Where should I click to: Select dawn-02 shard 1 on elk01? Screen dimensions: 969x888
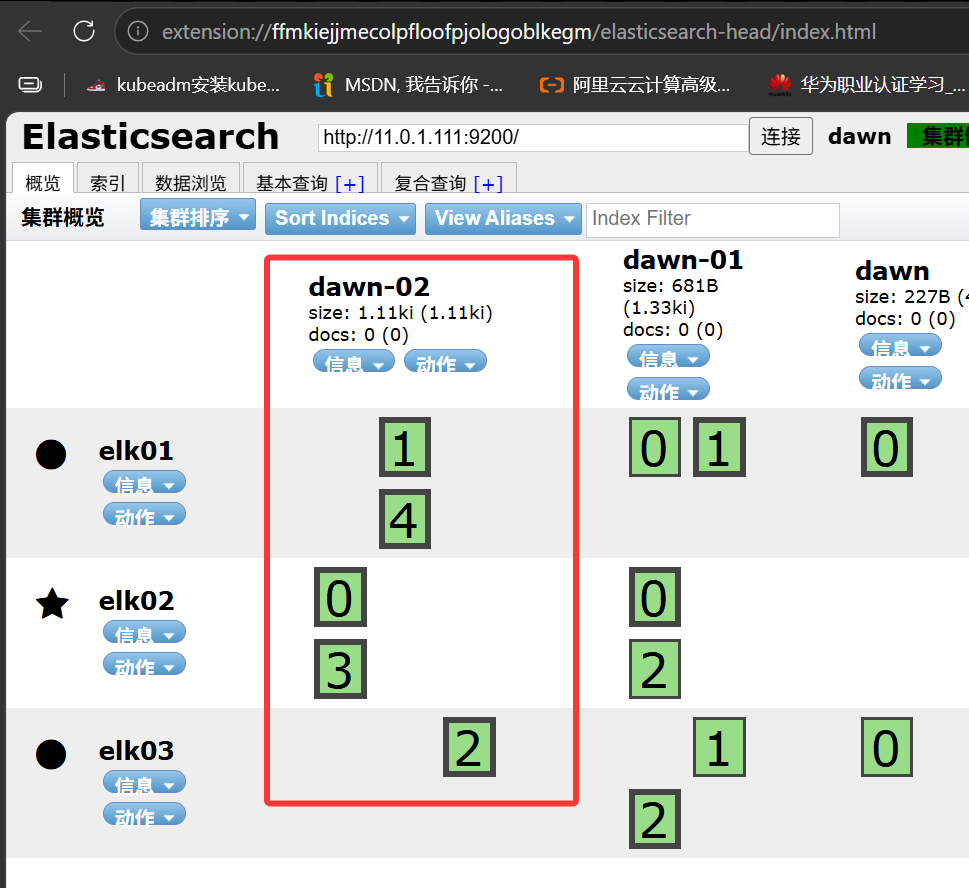(x=405, y=447)
